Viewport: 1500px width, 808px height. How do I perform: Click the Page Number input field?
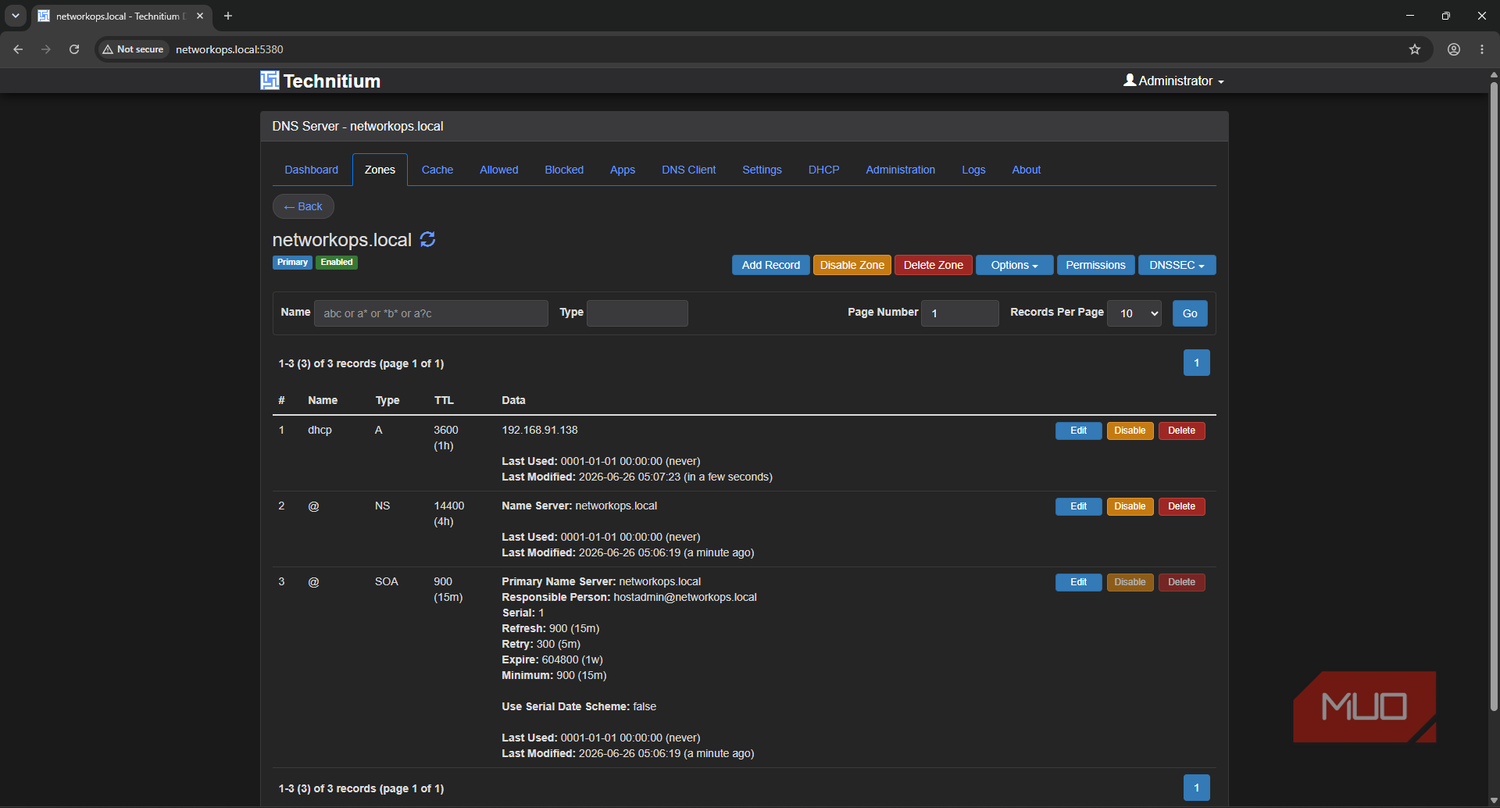click(960, 313)
